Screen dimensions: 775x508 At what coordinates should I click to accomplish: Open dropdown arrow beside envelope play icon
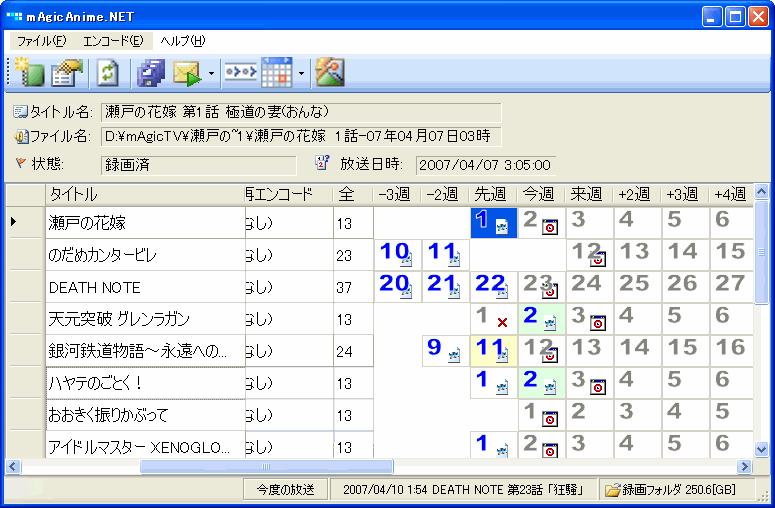click(x=211, y=74)
